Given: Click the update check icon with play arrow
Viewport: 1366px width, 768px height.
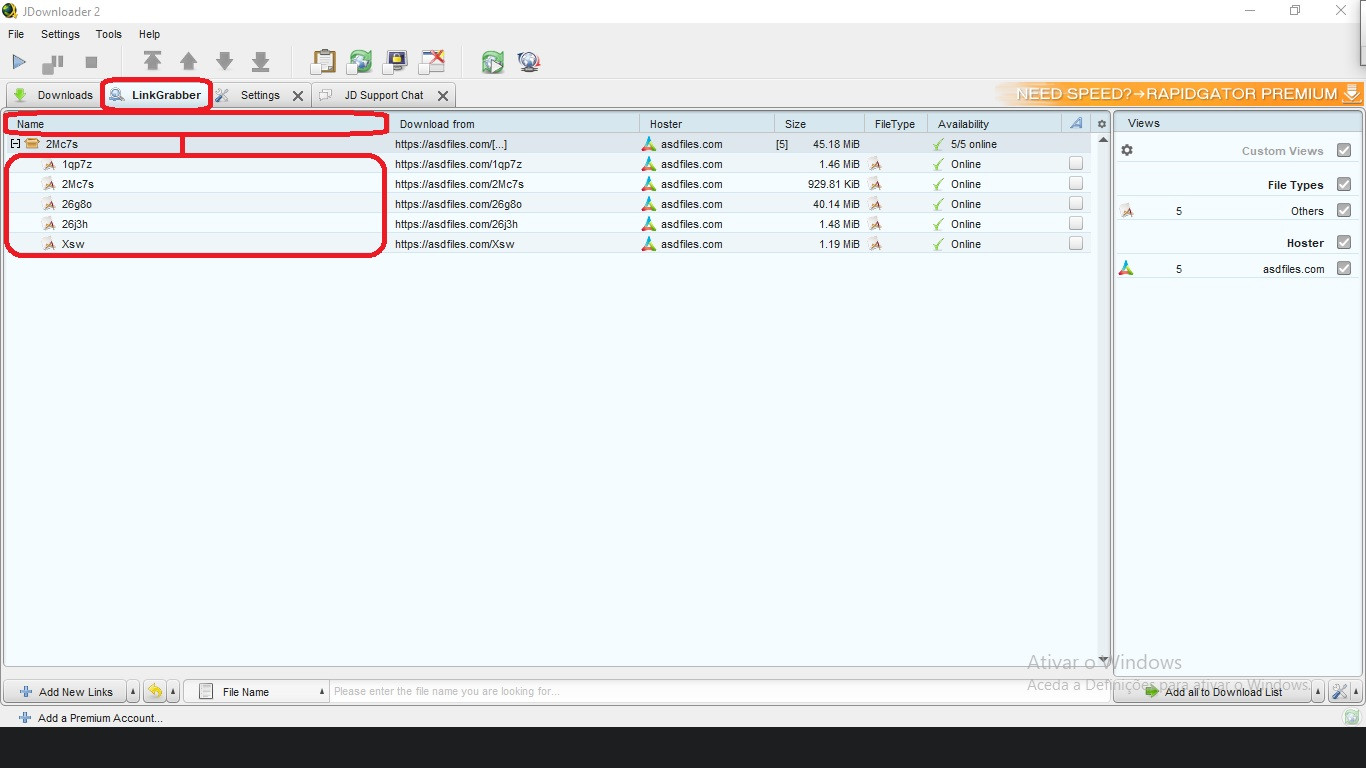Looking at the screenshot, I should [492, 62].
